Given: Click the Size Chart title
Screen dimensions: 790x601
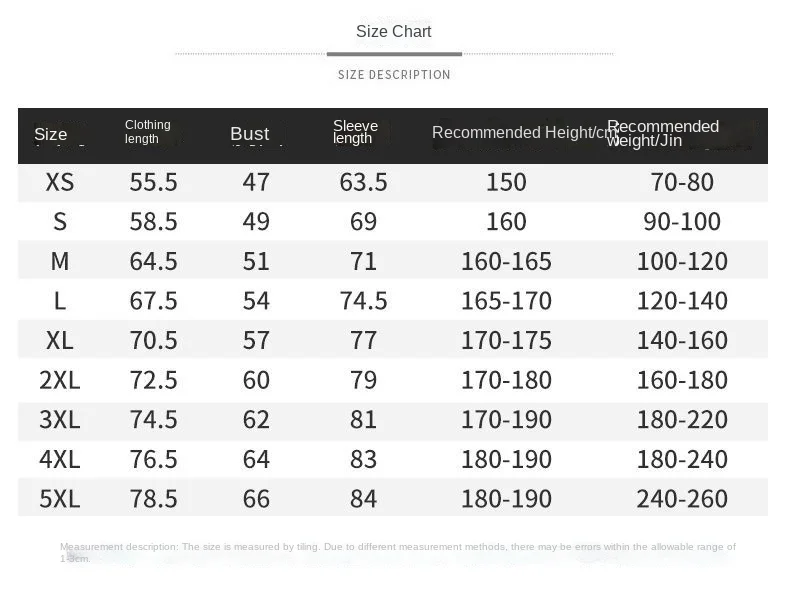Looking at the screenshot, I should tap(393, 31).
